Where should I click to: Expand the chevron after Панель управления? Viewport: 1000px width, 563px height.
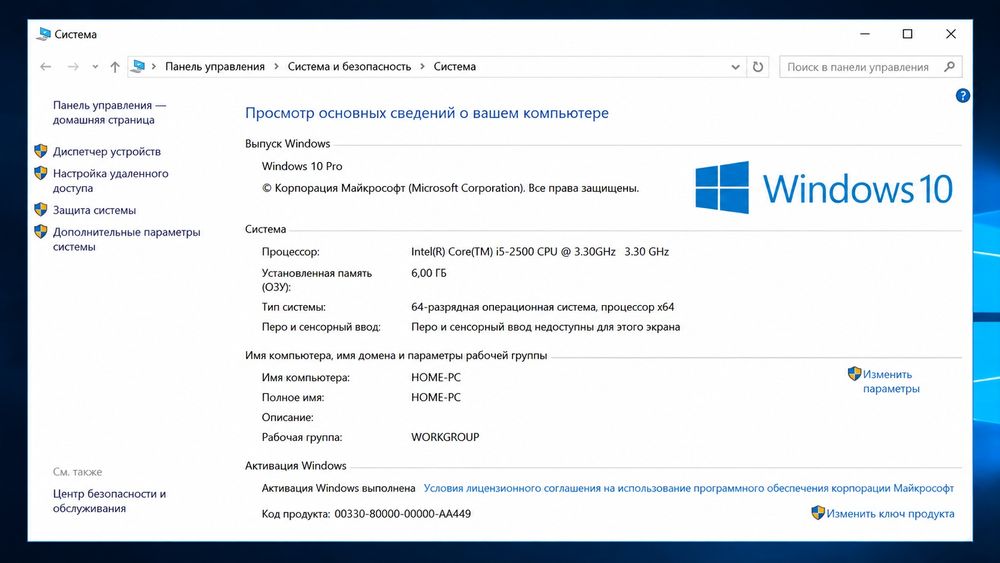coord(276,66)
